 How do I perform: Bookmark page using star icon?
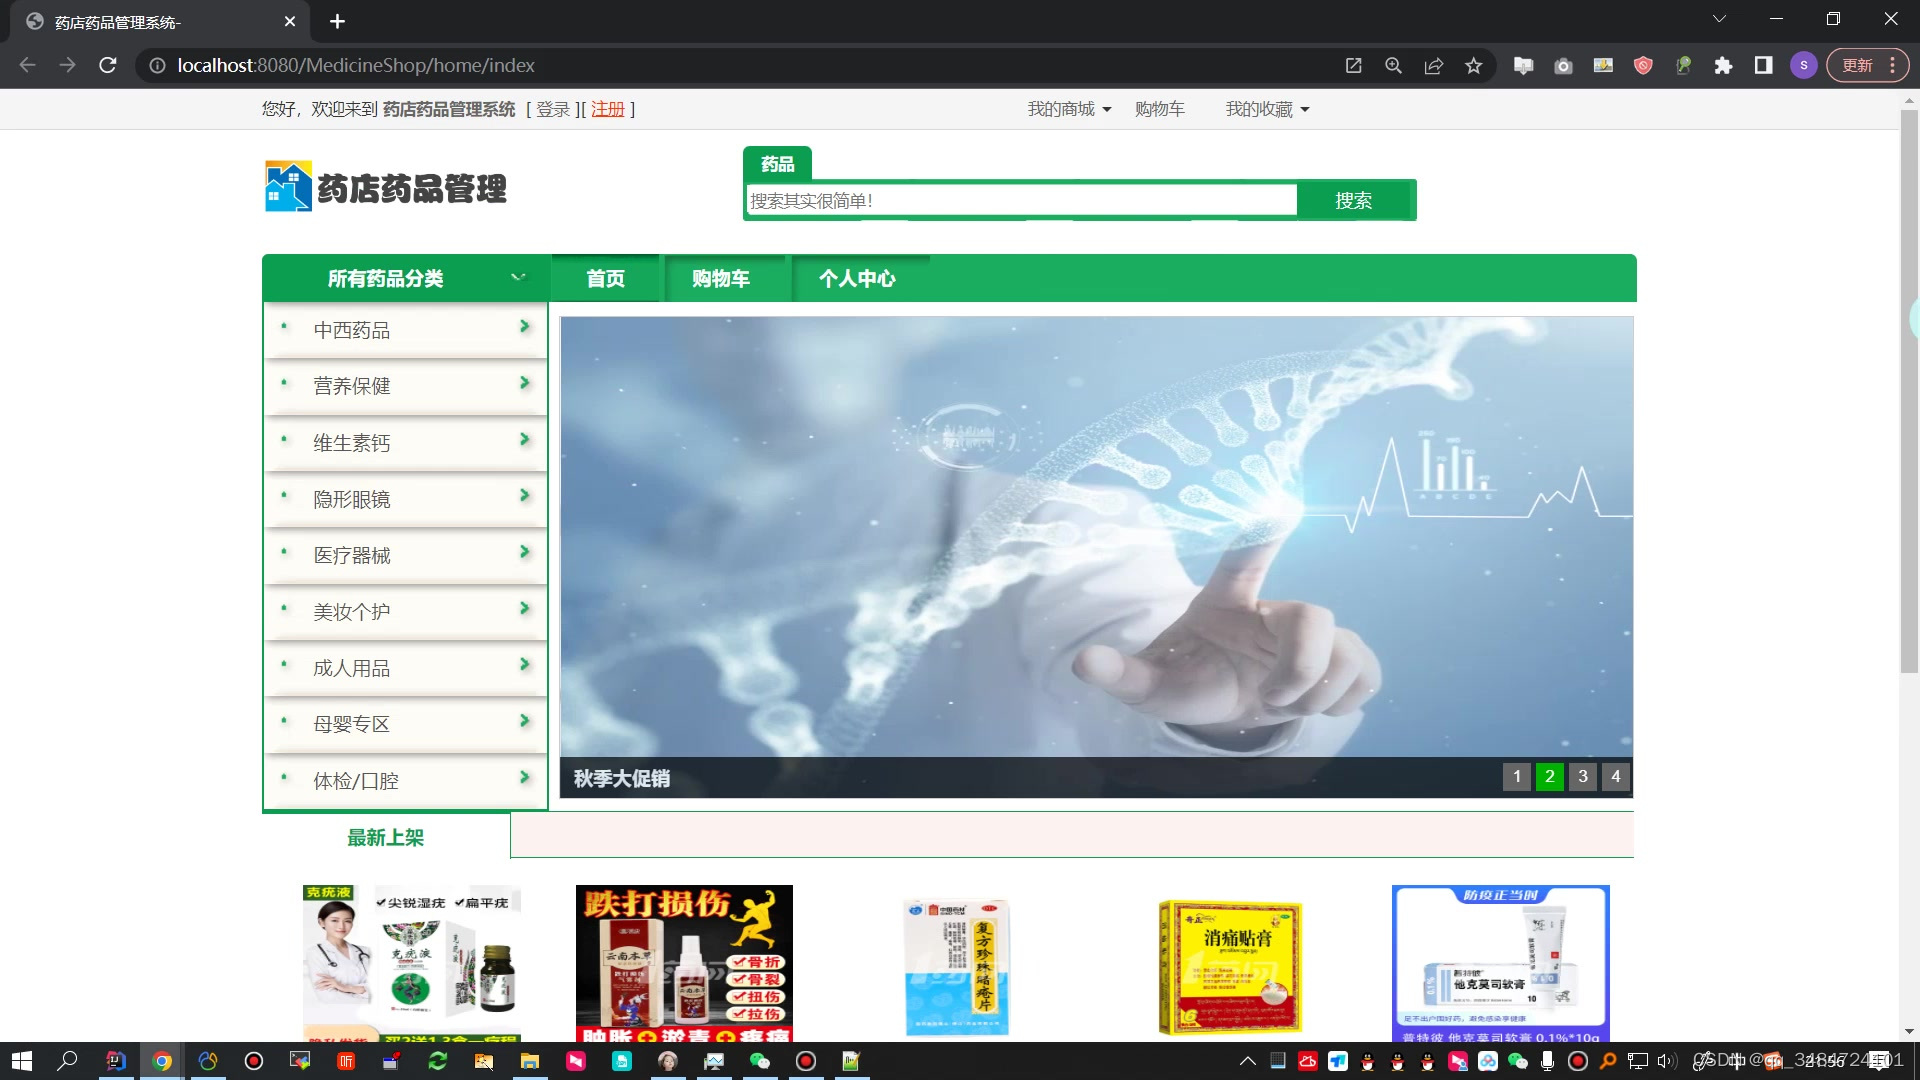pyautogui.click(x=1473, y=65)
